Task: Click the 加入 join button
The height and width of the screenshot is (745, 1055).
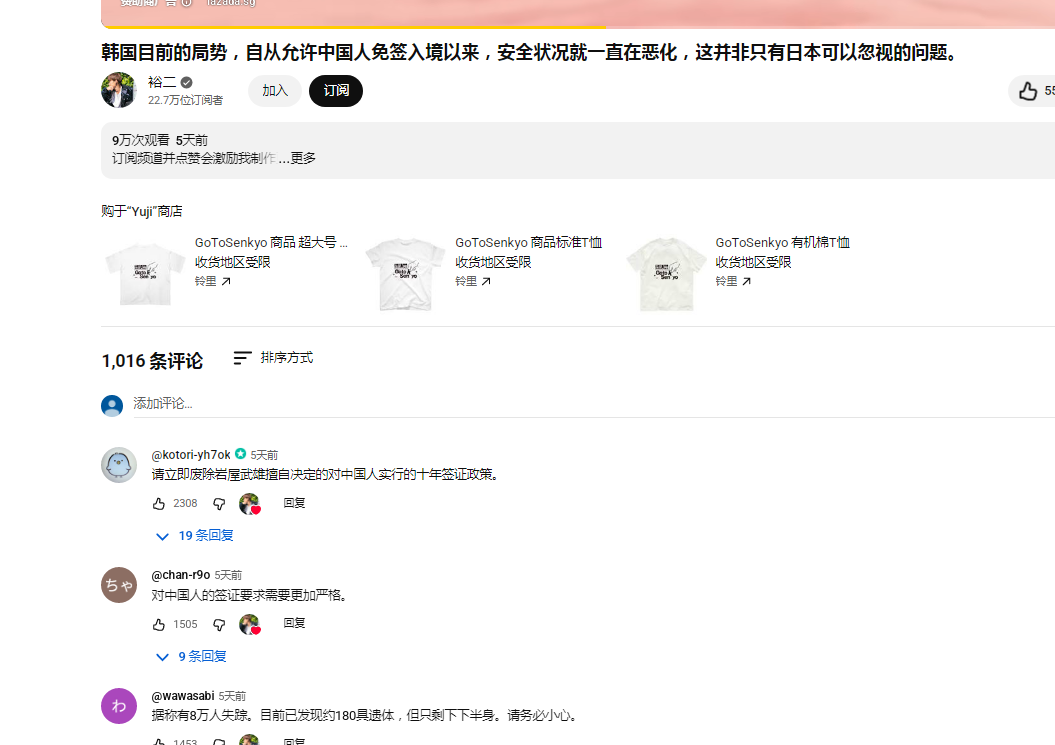Action: point(275,91)
